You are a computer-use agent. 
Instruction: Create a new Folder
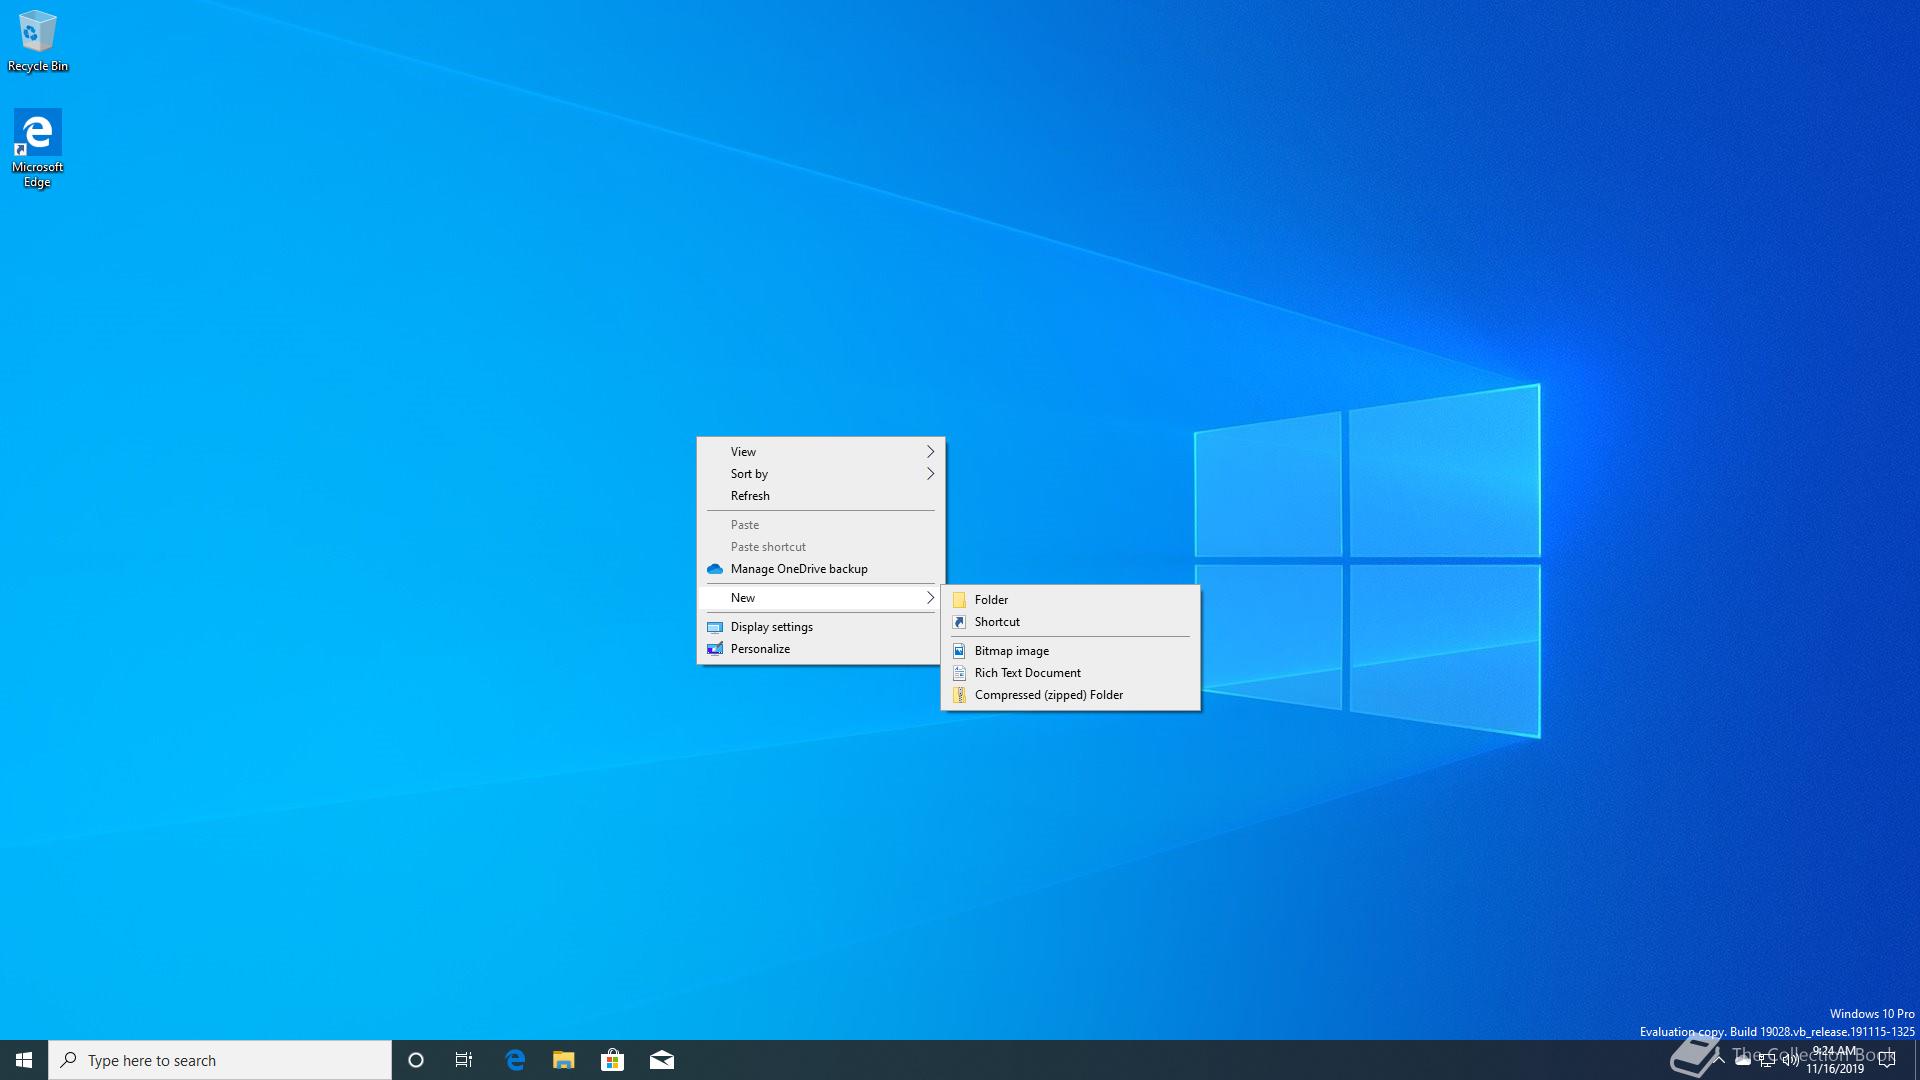pos(991,600)
